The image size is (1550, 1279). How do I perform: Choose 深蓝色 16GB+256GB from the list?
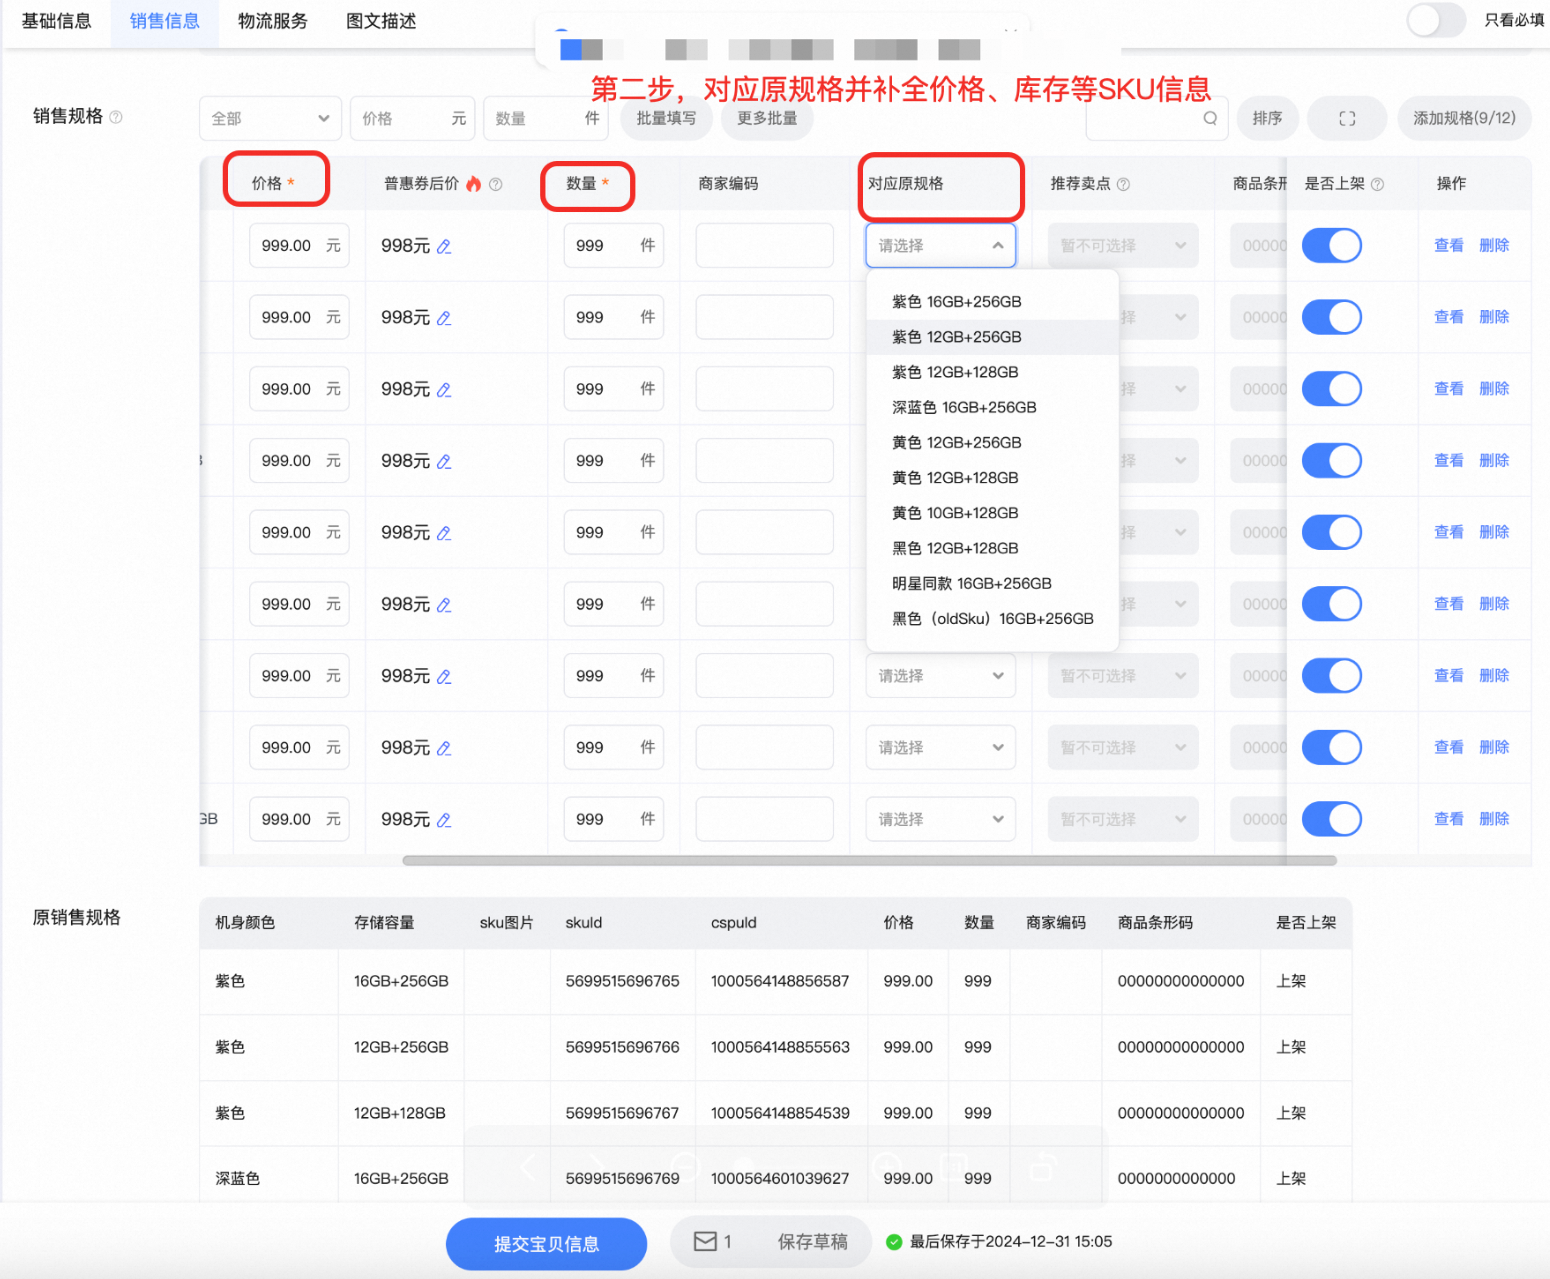(992, 407)
